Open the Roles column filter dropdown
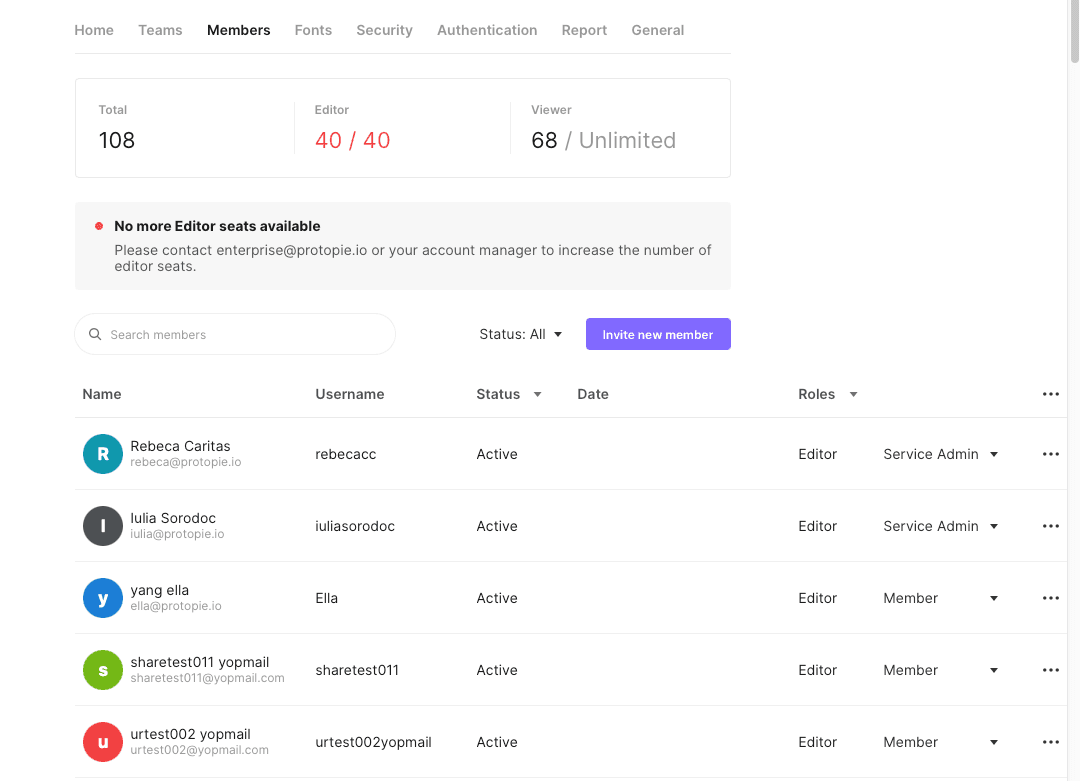The image size is (1080, 781). coord(855,394)
